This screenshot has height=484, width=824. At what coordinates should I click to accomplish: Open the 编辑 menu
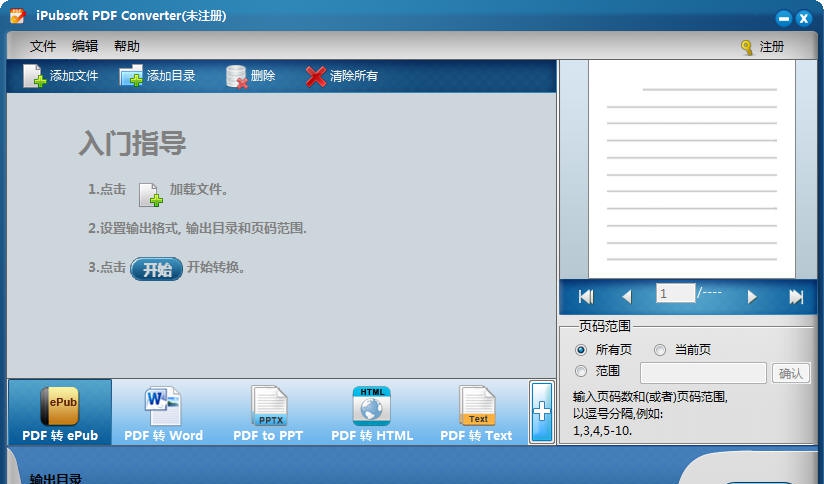click(85, 46)
